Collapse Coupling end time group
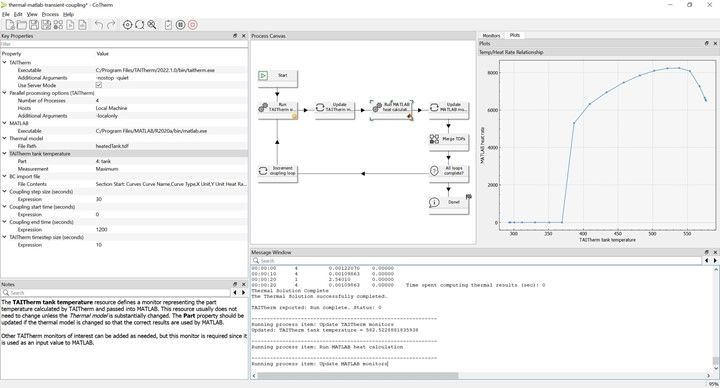The image size is (720, 388). [x=5, y=222]
